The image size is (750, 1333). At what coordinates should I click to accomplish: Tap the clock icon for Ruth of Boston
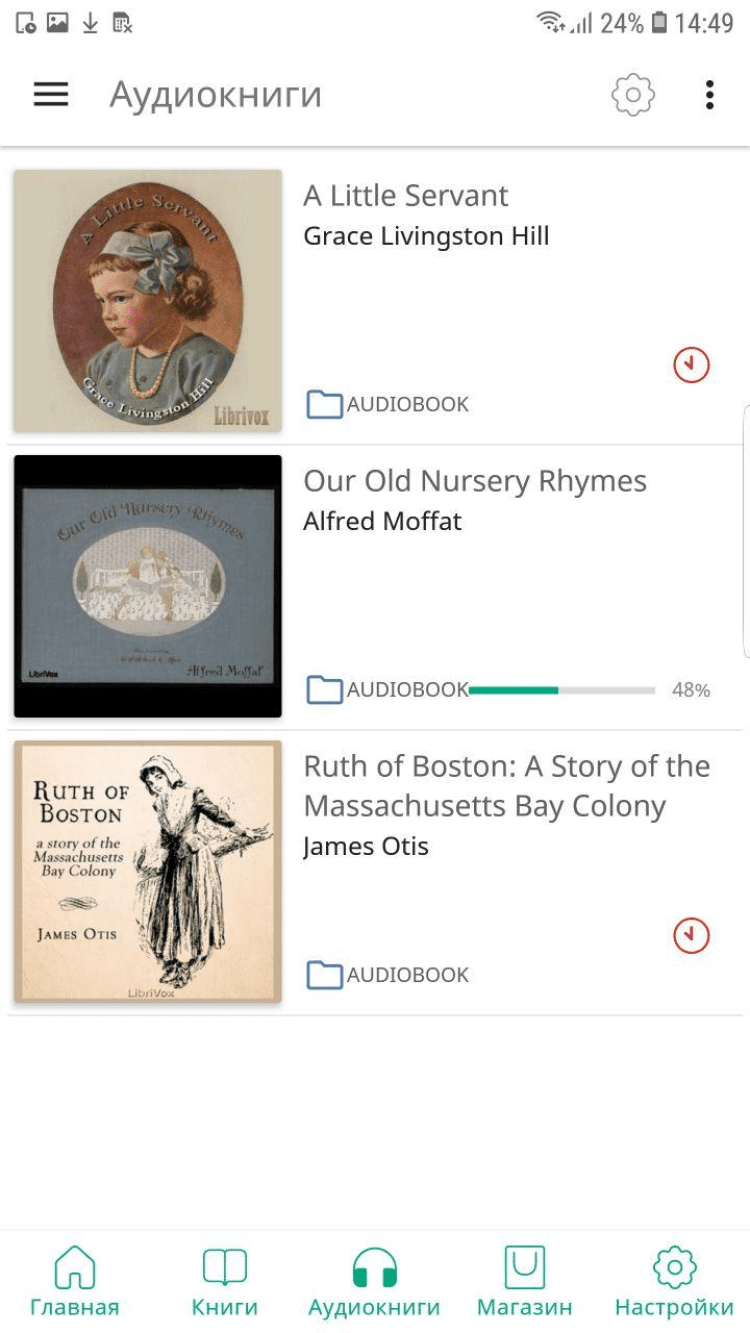click(x=691, y=936)
